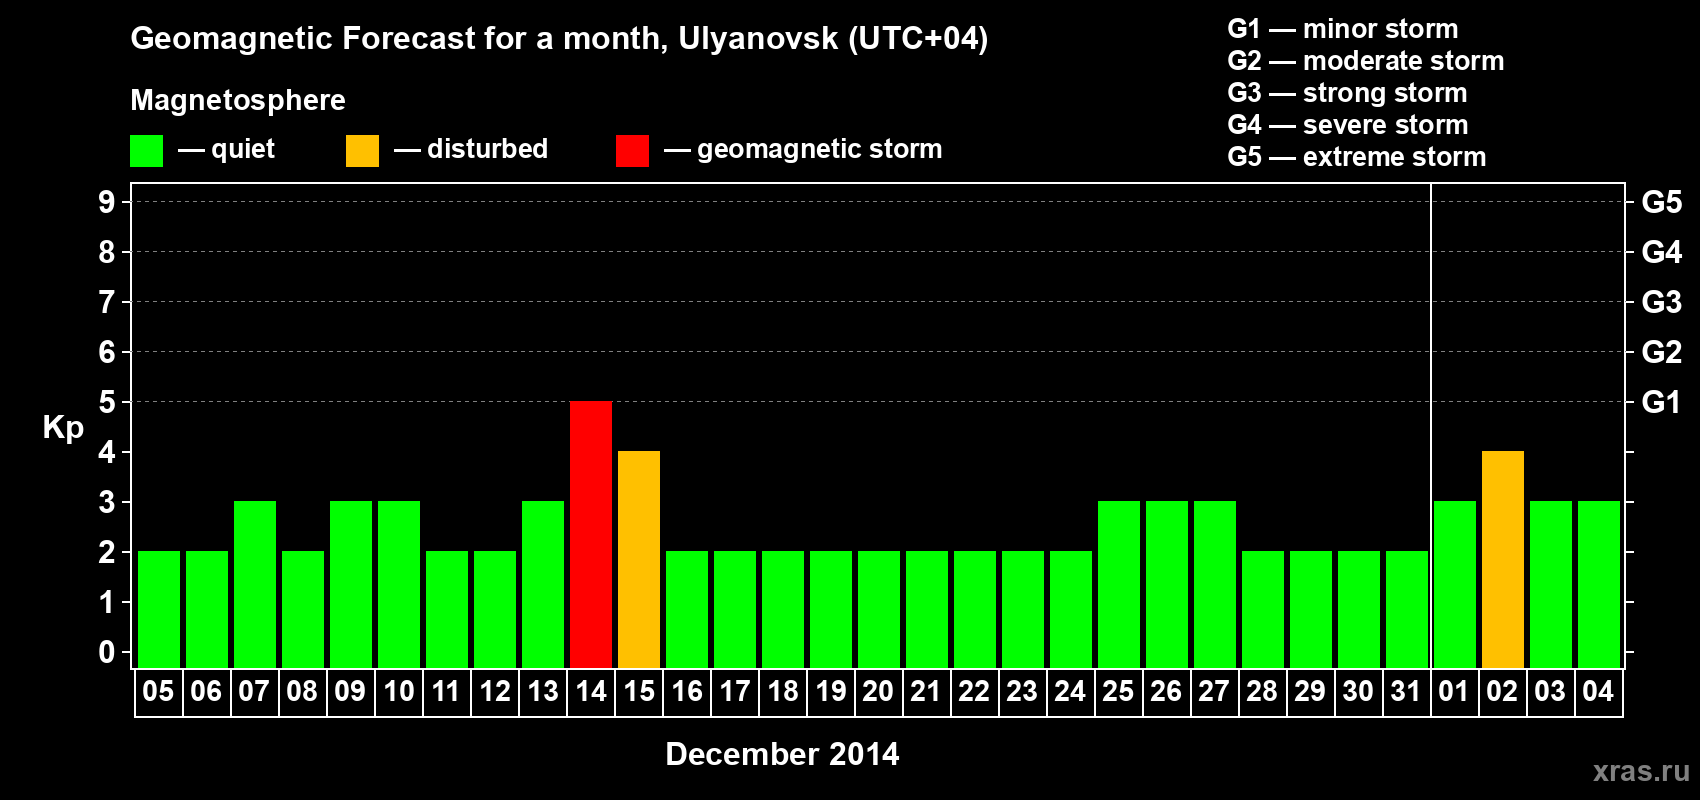Click the date label 02 in January
Image resolution: width=1700 pixels, height=800 pixels.
pyautogui.click(x=1502, y=692)
